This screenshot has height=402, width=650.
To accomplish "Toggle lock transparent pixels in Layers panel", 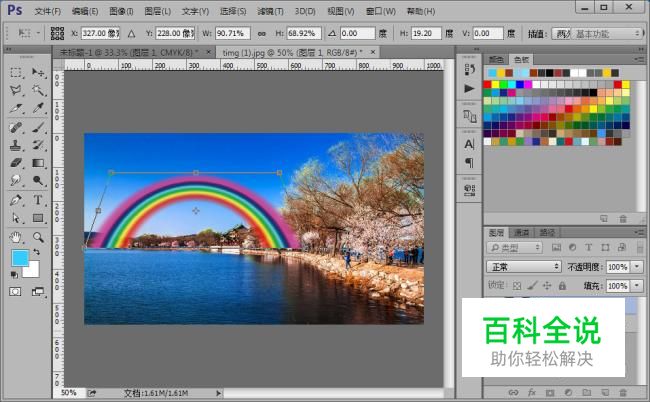I will (516, 286).
